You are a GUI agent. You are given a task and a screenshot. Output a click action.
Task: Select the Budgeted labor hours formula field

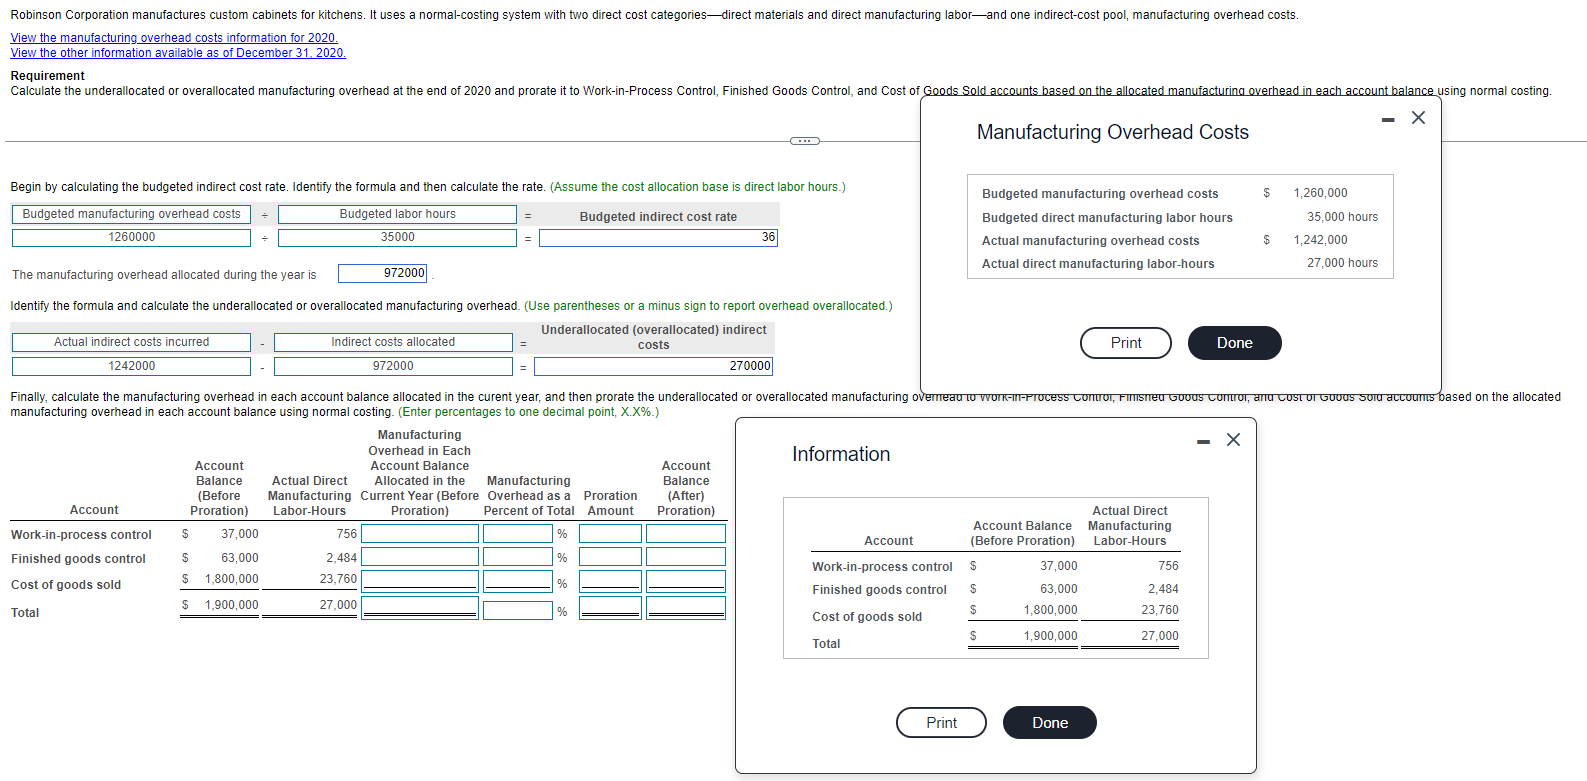click(397, 214)
